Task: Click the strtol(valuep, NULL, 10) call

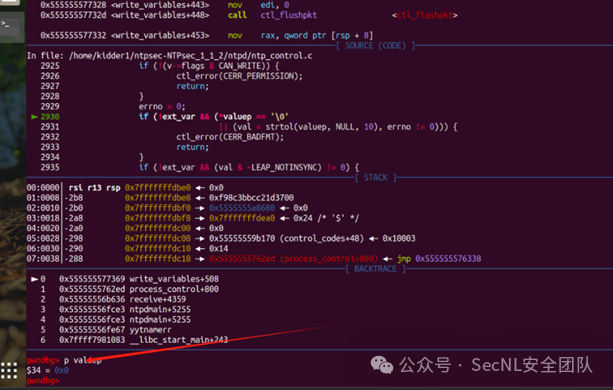Action: pos(321,127)
